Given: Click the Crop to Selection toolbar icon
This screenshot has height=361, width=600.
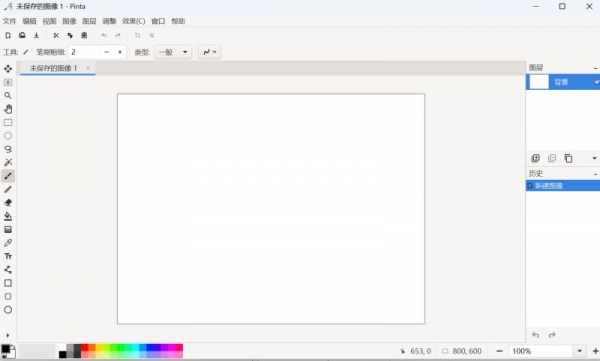Looking at the screenshot, I should pyautogui.click(x=137, y=35).
